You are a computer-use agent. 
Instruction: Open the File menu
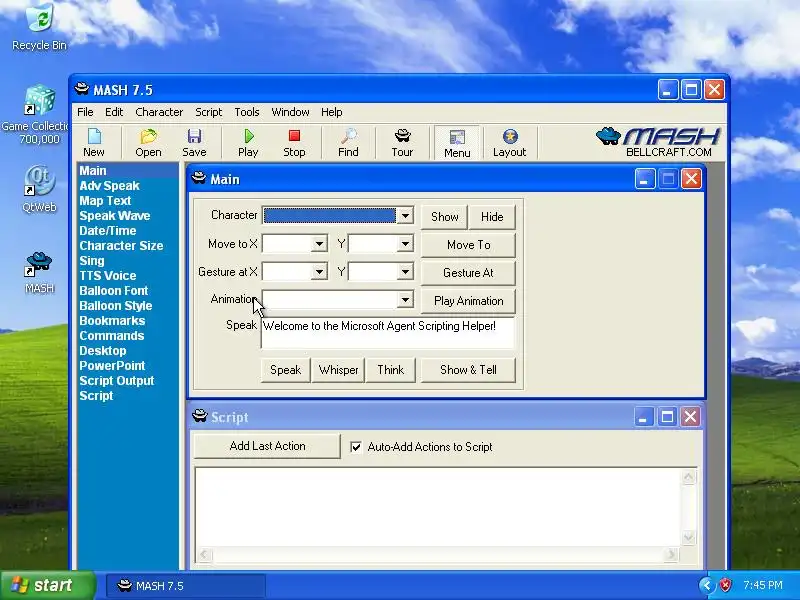[85, 112]
